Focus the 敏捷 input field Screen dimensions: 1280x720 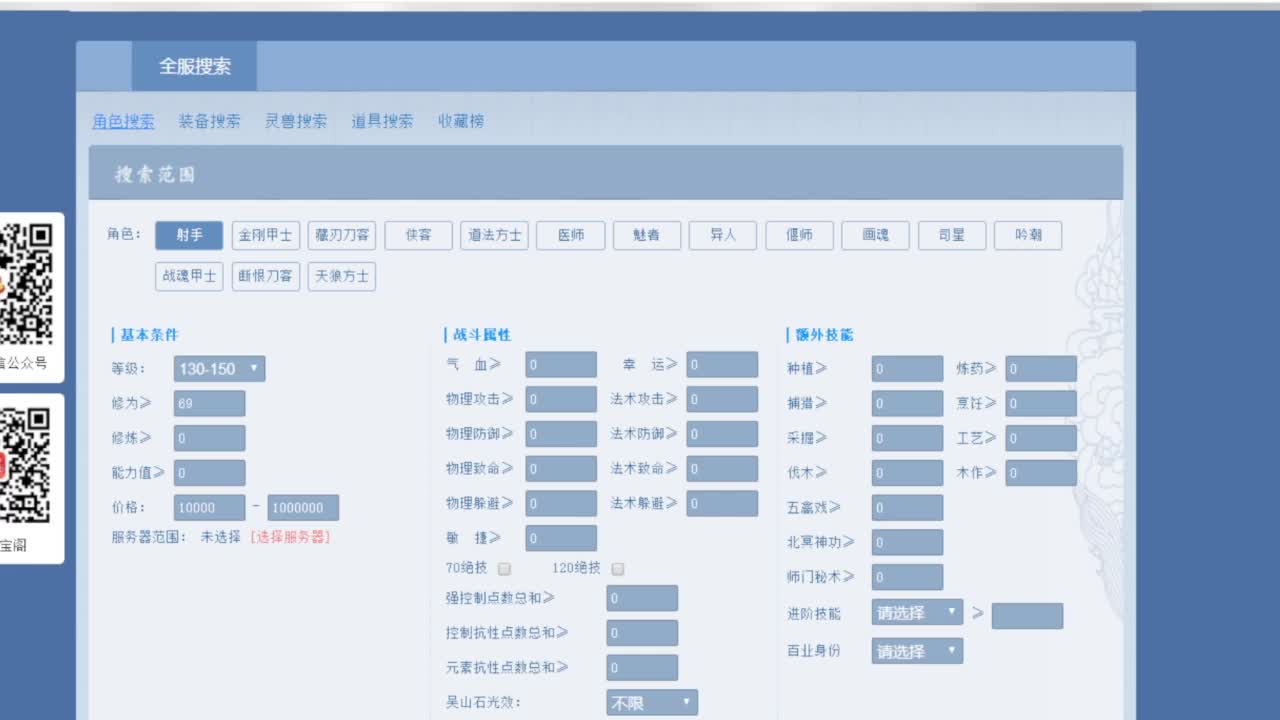coord(561,538)
